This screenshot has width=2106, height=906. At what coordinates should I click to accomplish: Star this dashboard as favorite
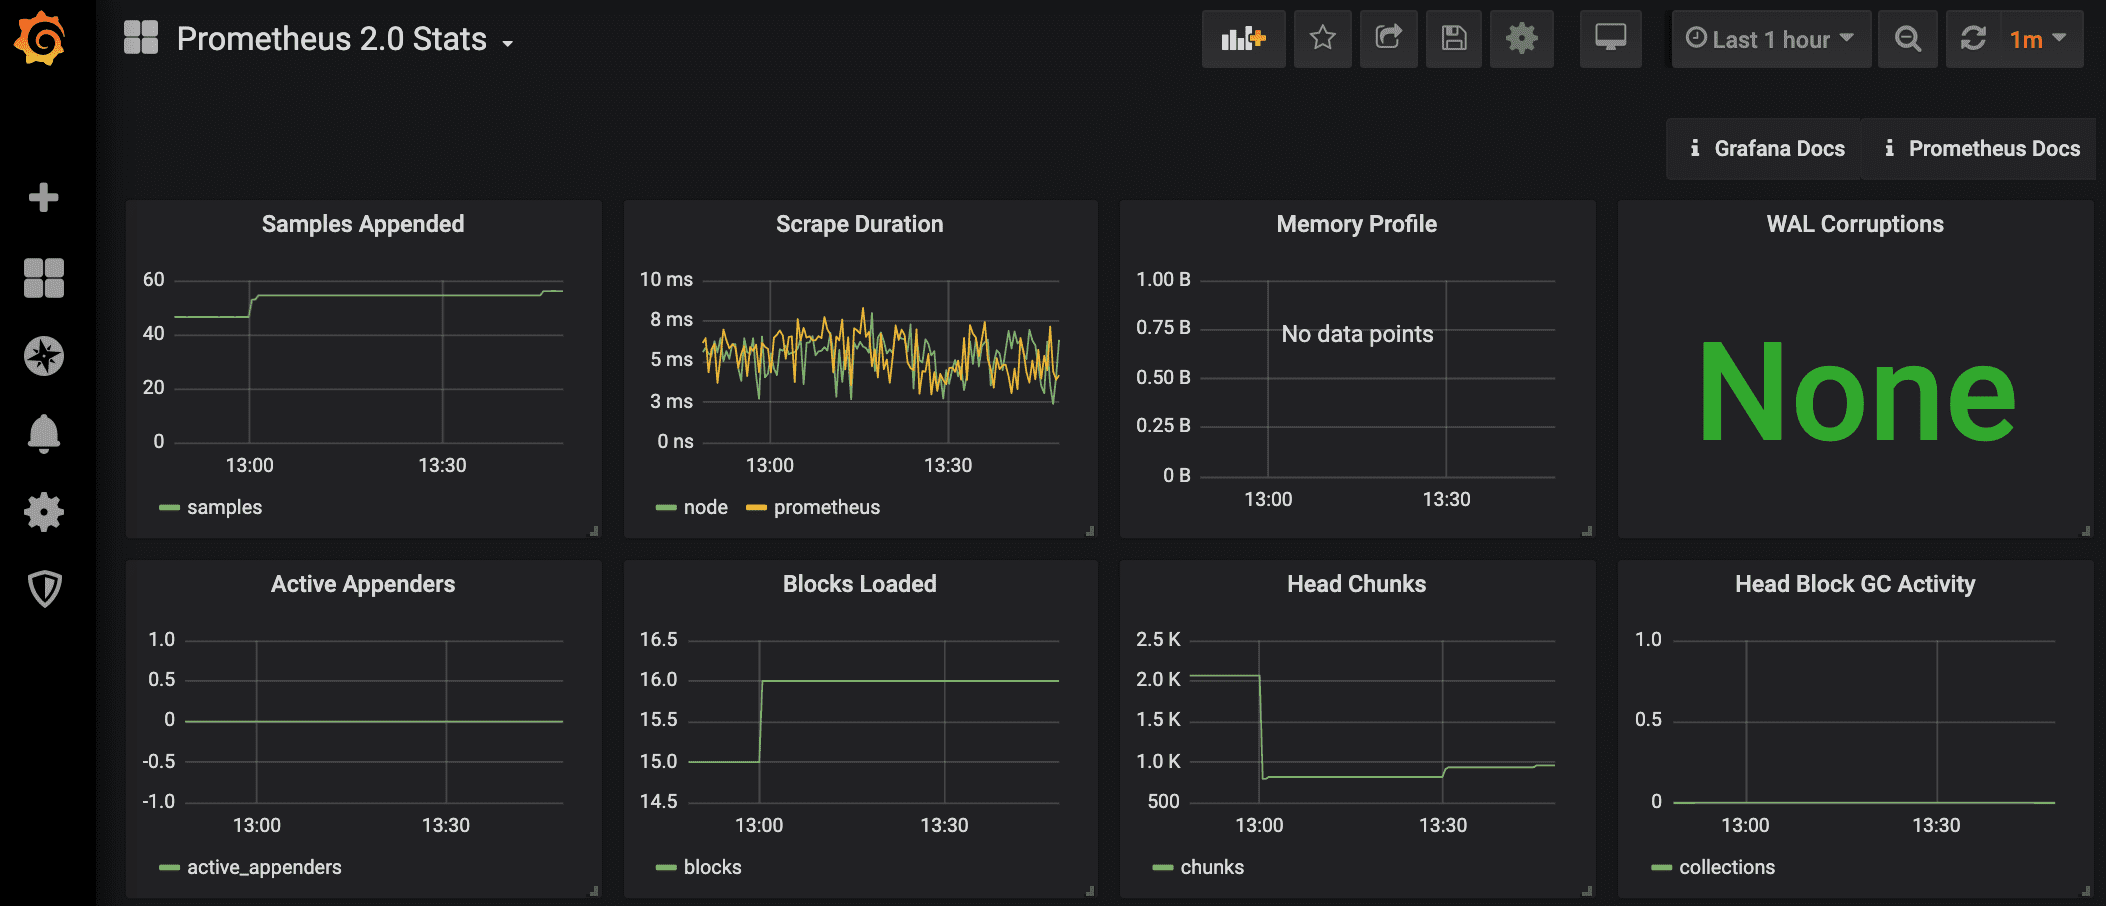[1322, 39]
